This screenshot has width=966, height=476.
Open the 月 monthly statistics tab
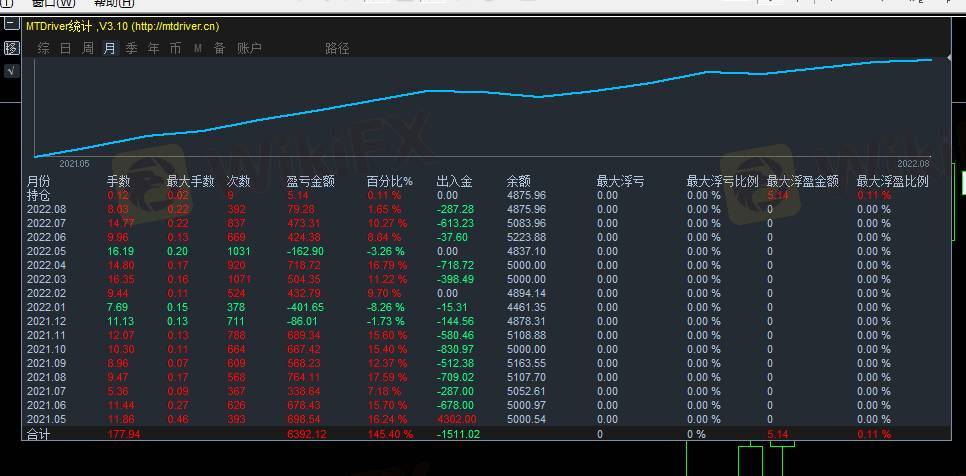pyautogui.click(x=109, y=48)
